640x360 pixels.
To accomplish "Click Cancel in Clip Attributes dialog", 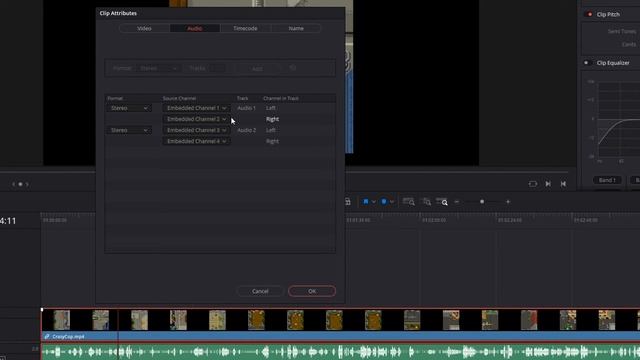I will [260, 291].
